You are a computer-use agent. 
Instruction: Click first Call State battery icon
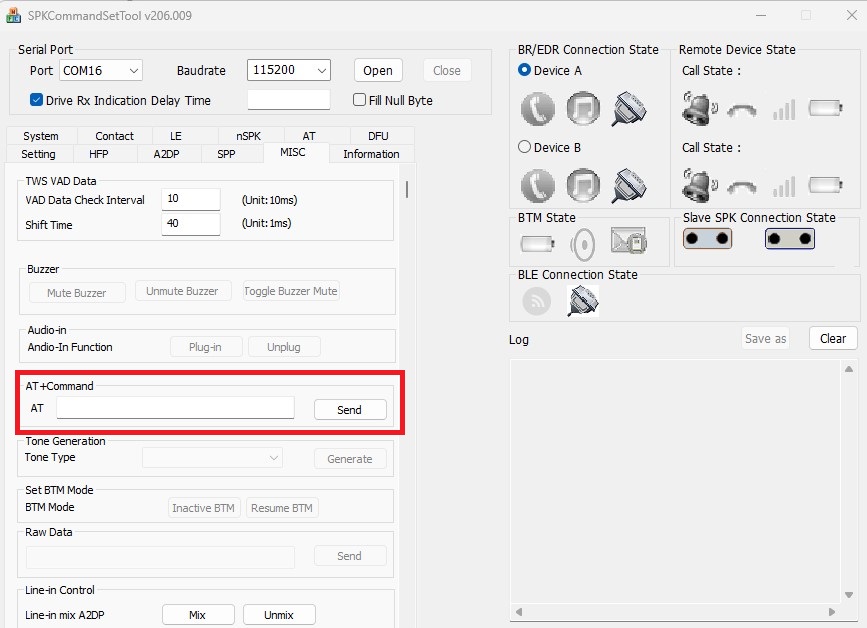(x=826, y=108)
